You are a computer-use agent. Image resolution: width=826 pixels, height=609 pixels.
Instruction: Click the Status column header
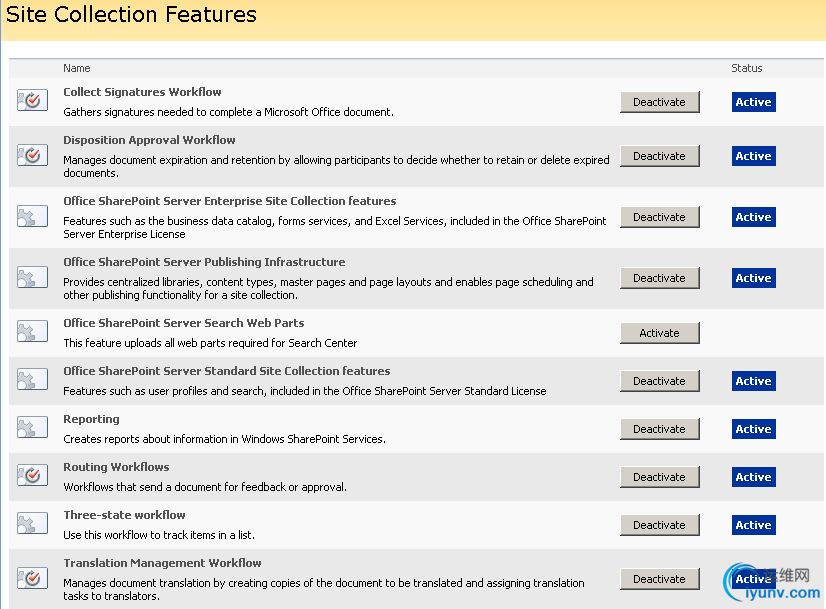[x=746, y=68]
